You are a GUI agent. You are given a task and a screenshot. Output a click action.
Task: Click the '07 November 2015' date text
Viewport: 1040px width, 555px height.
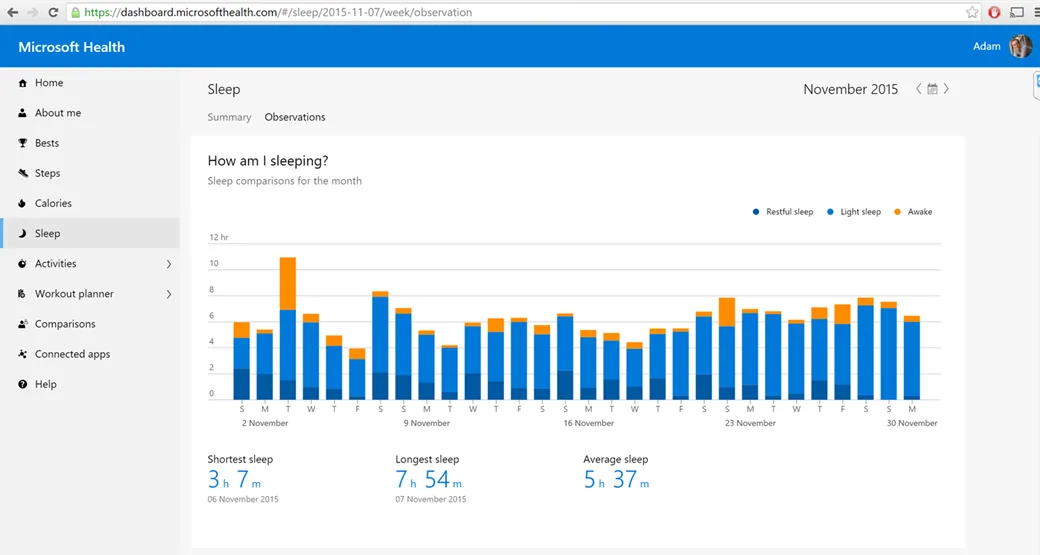(430, 499)
